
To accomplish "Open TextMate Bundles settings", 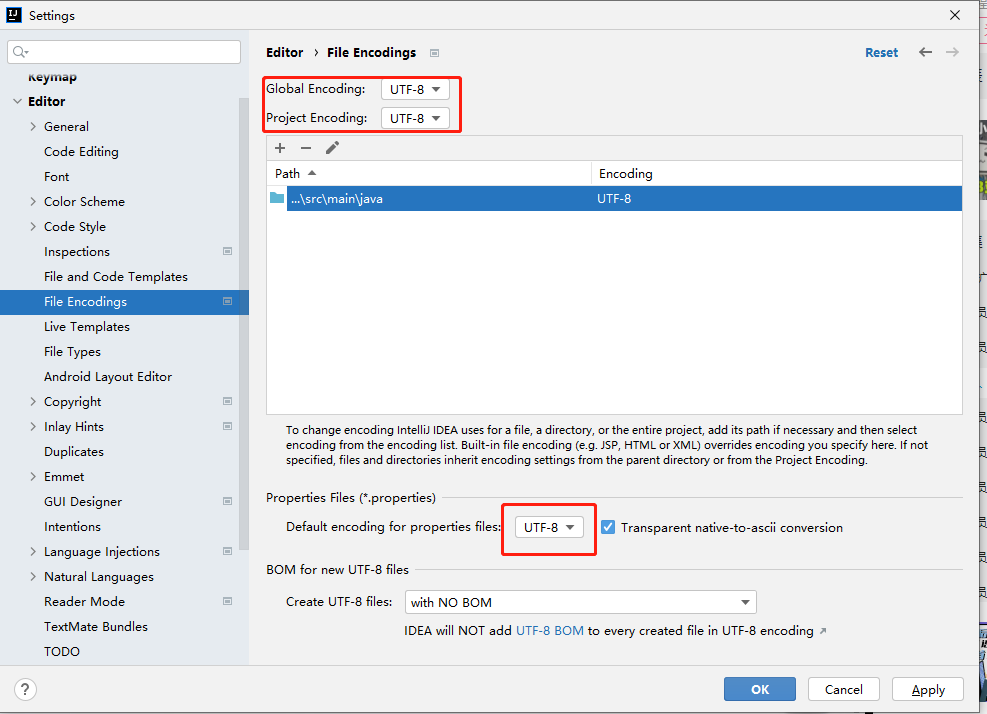I will 96,626.
